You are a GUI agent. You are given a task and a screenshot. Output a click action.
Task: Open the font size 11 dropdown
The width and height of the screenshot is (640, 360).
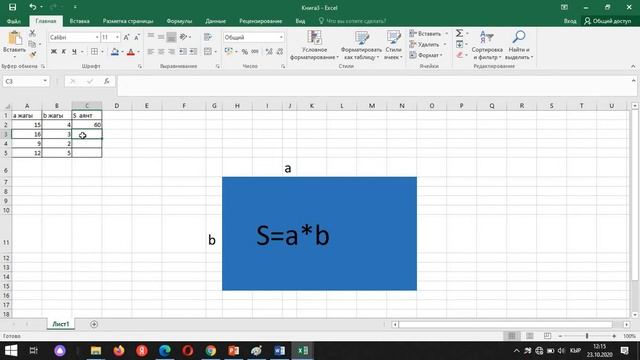(117, 37)
